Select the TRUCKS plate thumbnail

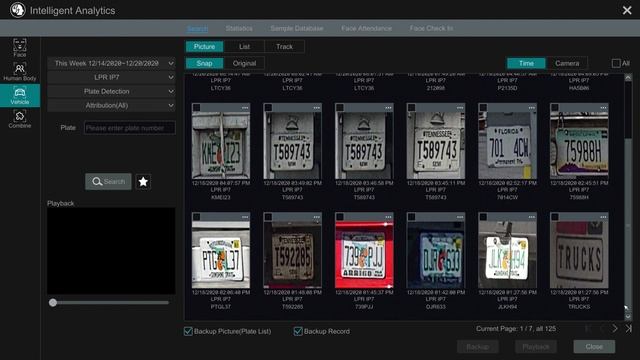579,255
